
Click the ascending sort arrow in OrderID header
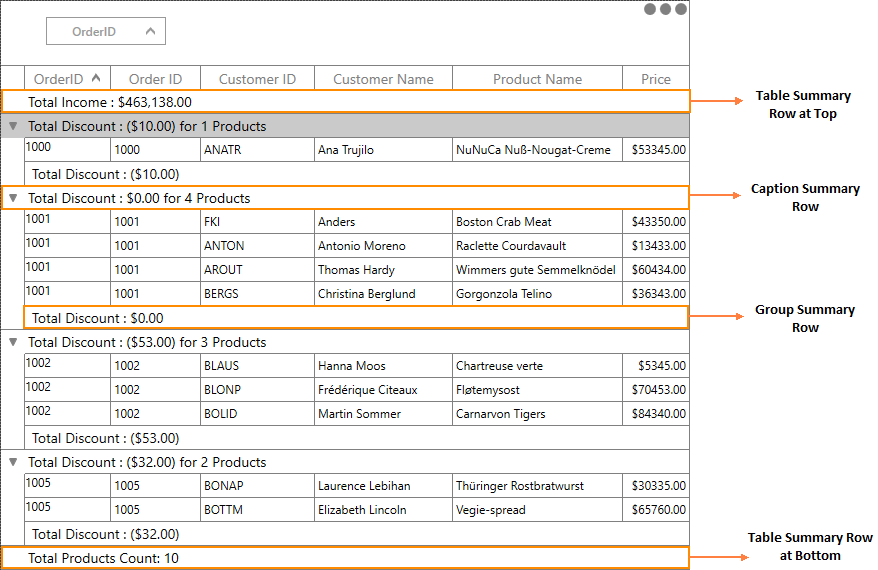[x=96, y=78]
